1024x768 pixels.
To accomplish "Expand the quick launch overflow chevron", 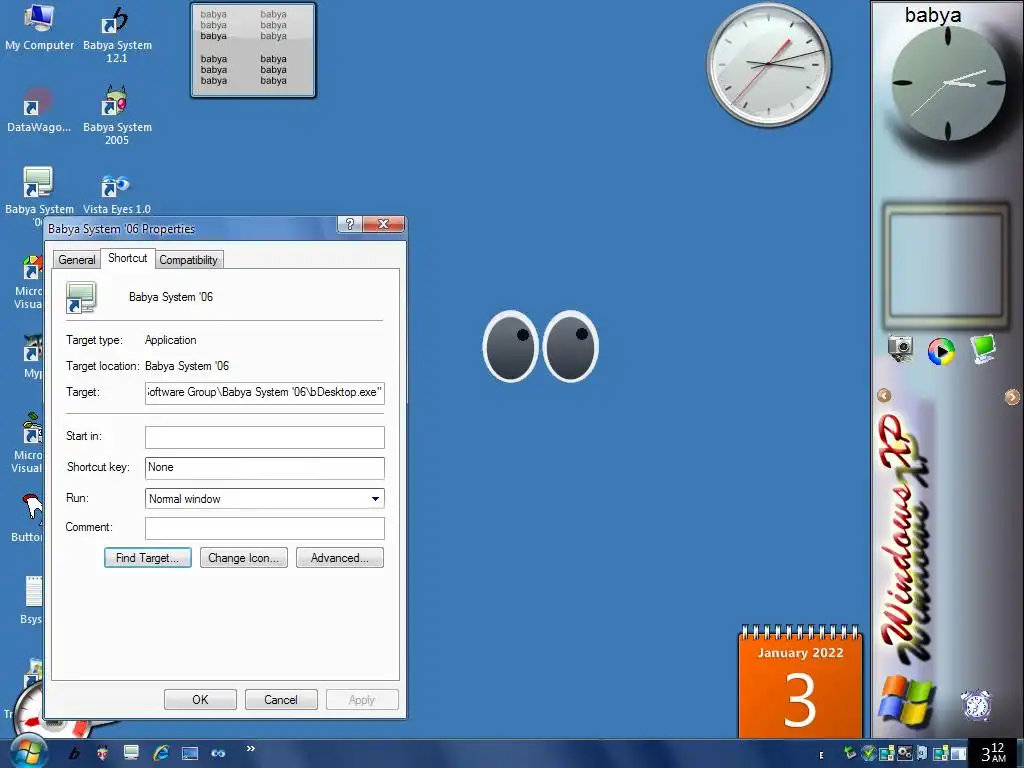I will coord(250,748).
